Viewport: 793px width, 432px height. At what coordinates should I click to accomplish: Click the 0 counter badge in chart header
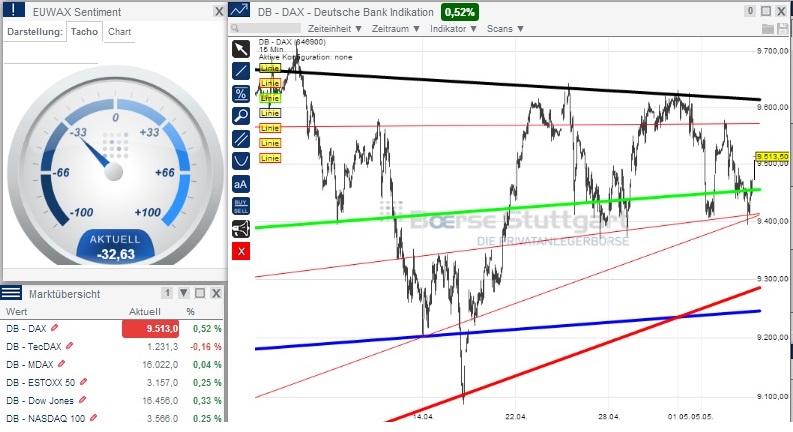[751, 11]
